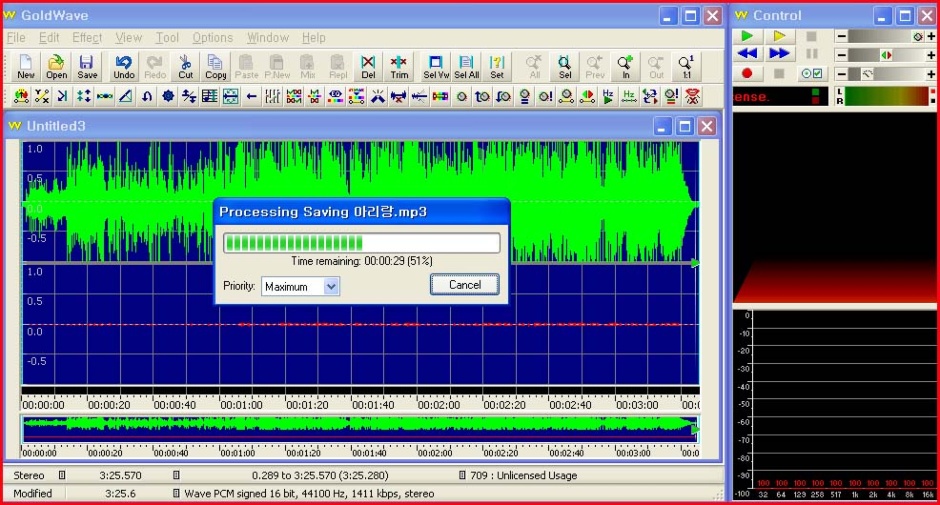Click the L R level meter in Control
This screenshot has width=940, height=505.
[885, 96]
